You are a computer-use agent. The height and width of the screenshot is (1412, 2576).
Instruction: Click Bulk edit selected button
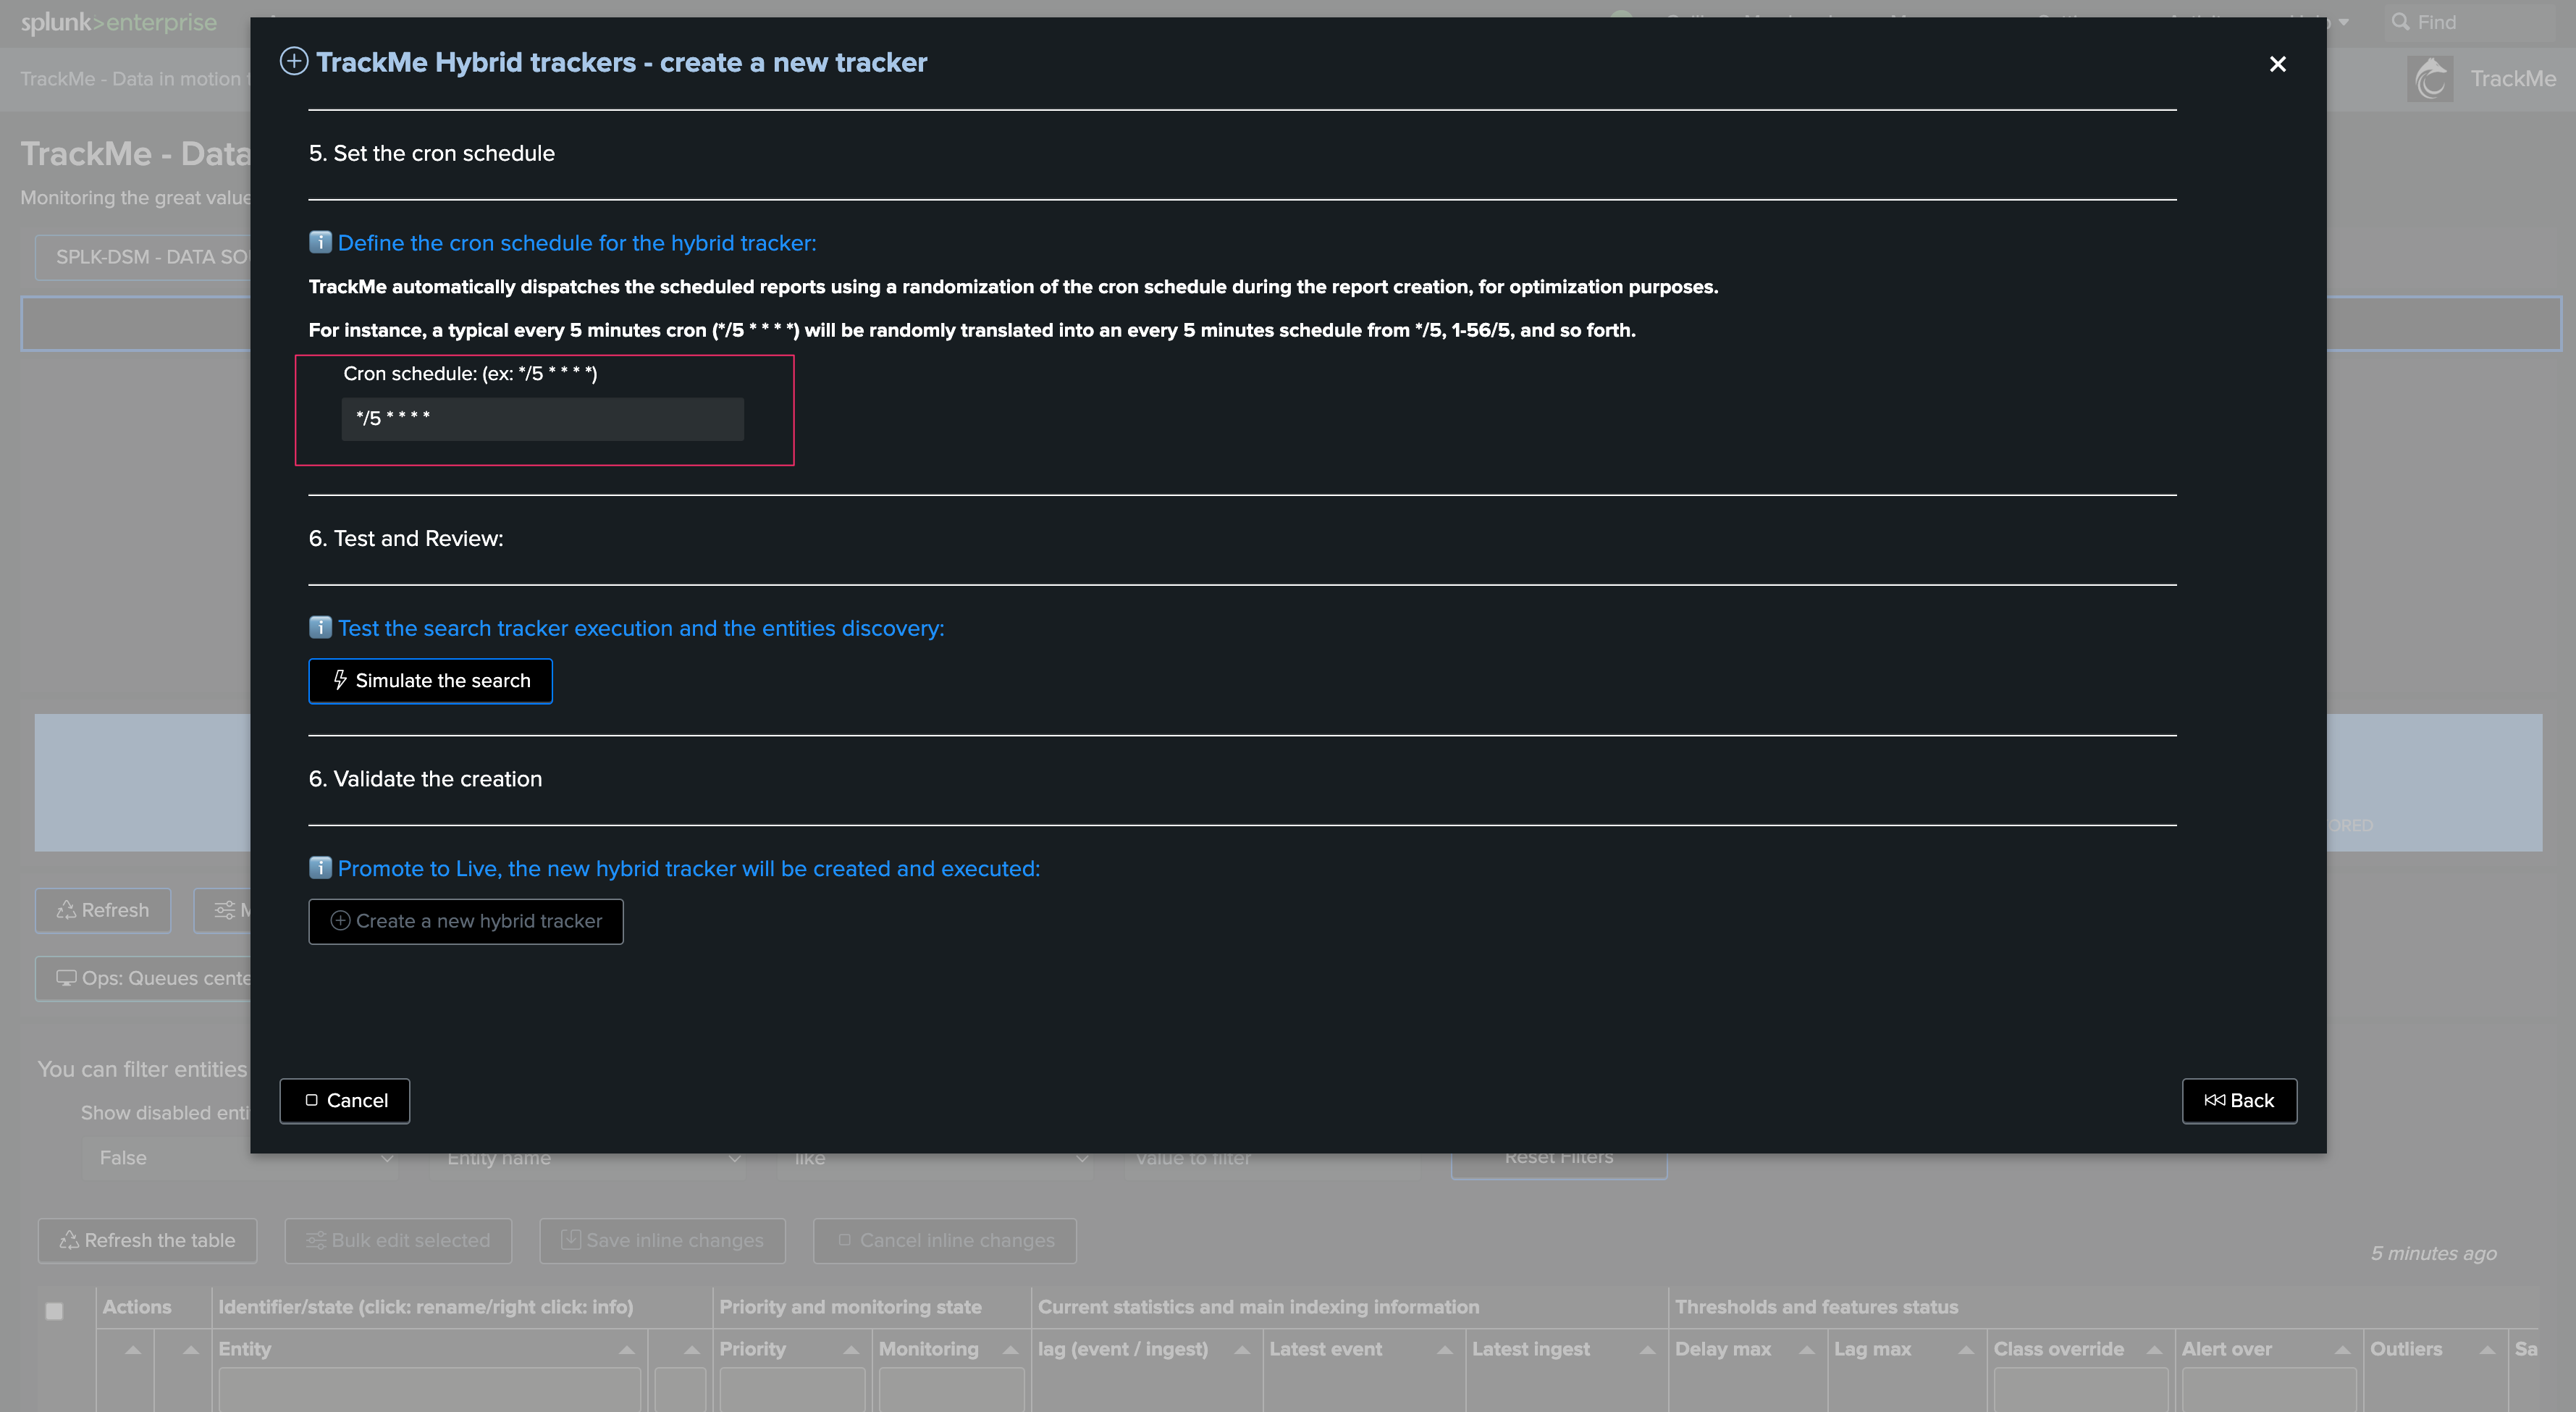point(398,1240)
